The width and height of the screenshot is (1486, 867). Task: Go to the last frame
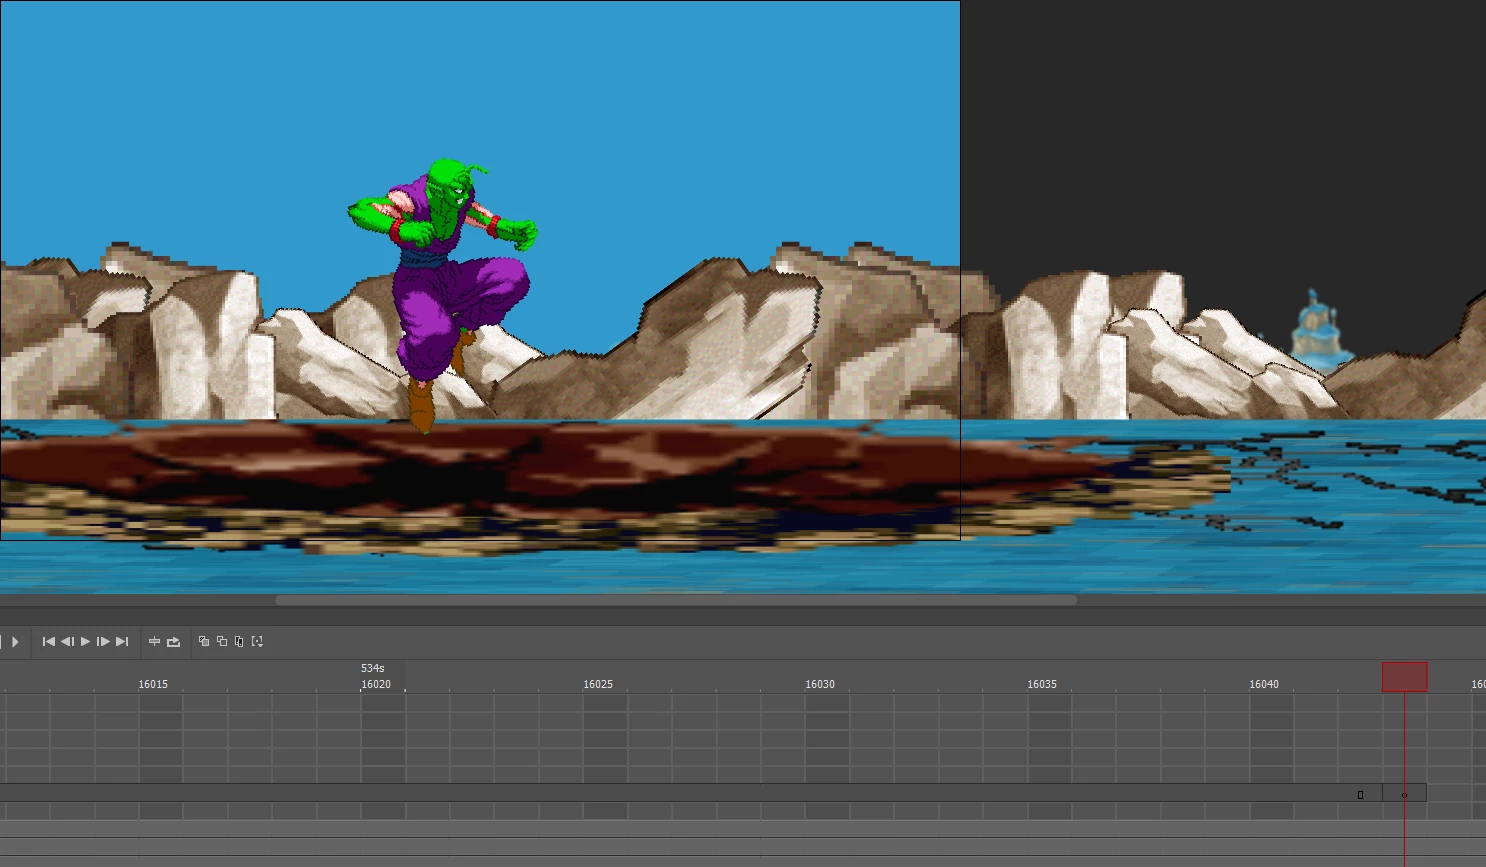pos(122,642)
